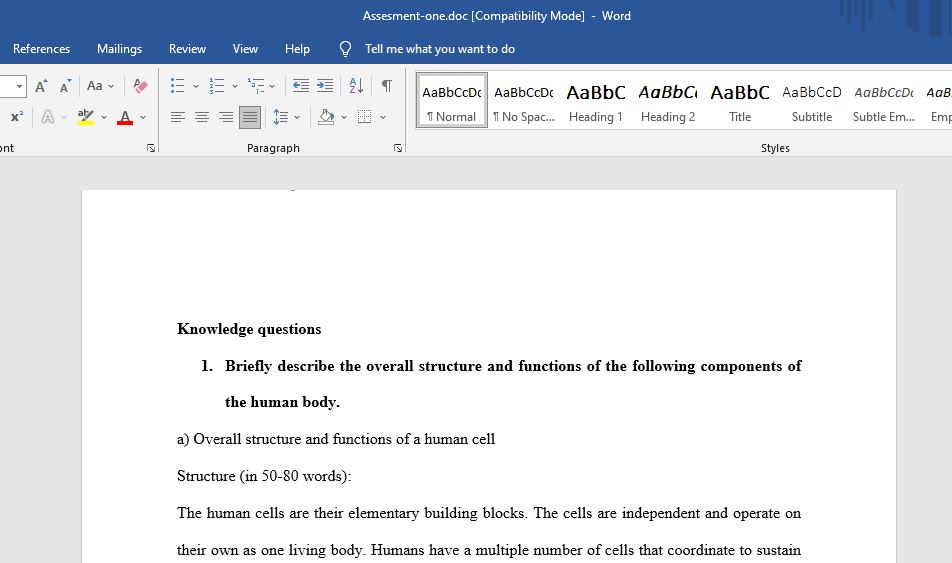The image size is (952, 563).
Task: Open shading color dropdown arrow
Action: point(344,117)
